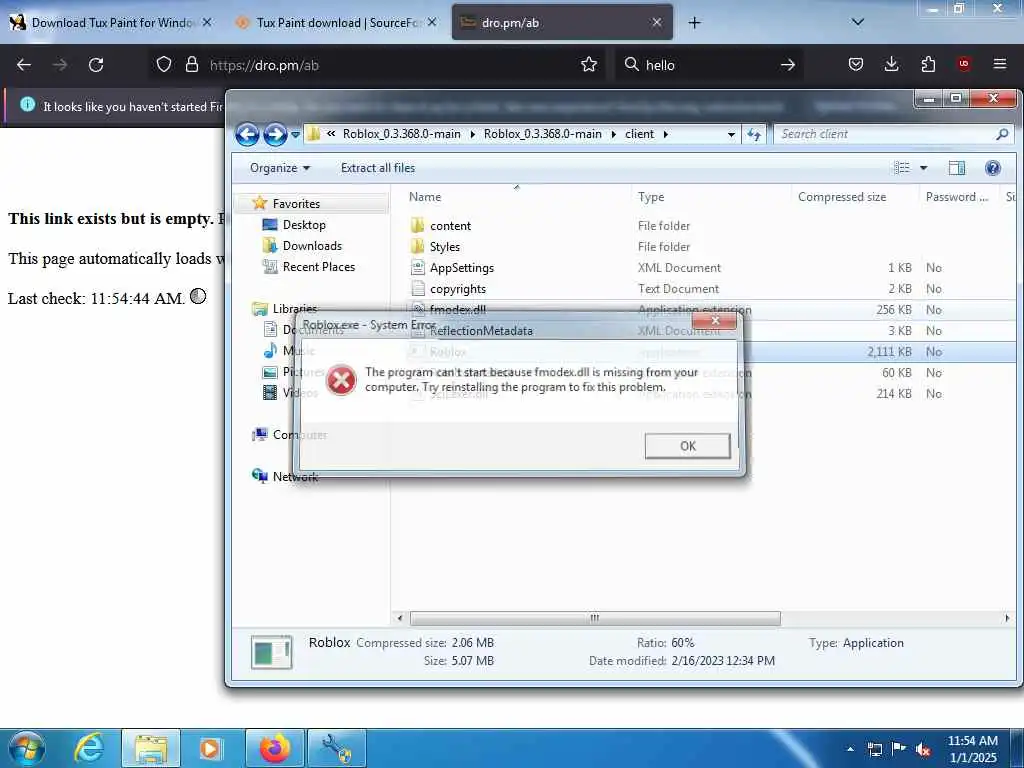Open a new Firefox tab
Screen dimensions: 1024x768
tap(694, 23)
